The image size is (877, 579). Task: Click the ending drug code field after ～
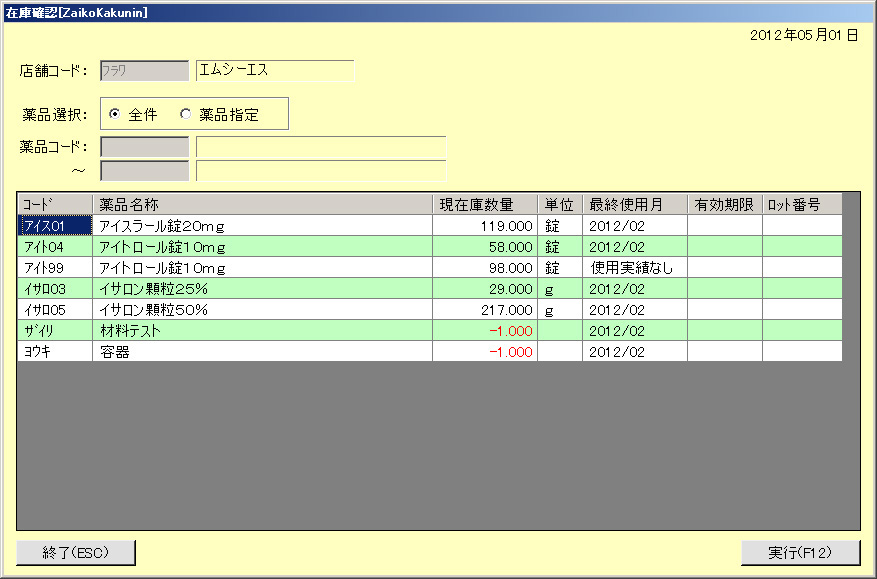[x=144, y=171]
